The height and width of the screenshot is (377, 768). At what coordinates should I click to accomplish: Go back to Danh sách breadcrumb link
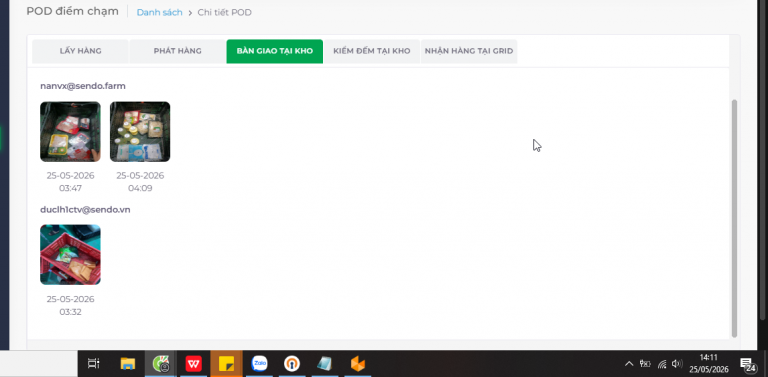click(160, 12)
